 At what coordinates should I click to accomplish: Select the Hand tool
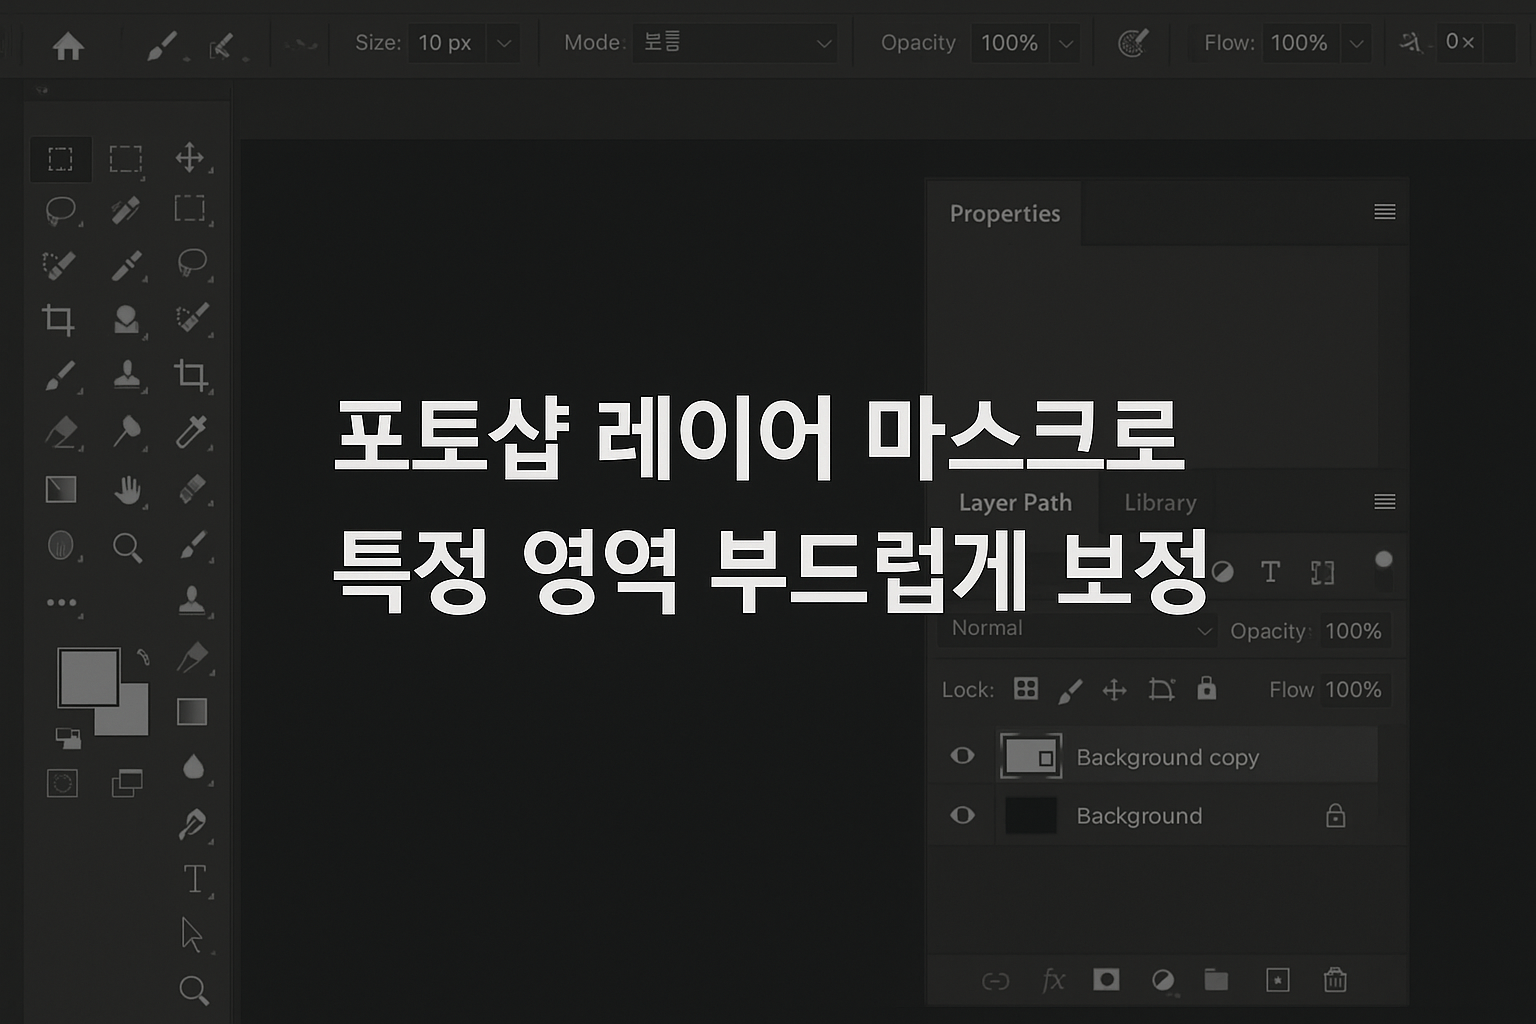127,490
